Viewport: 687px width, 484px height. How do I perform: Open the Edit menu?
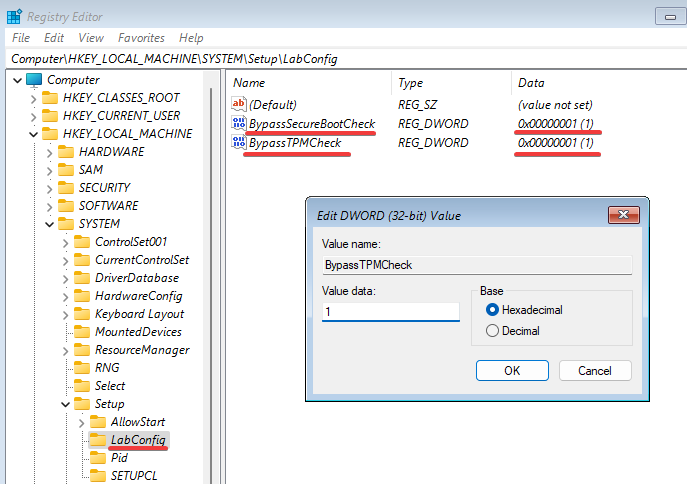[x=53, y=38]
